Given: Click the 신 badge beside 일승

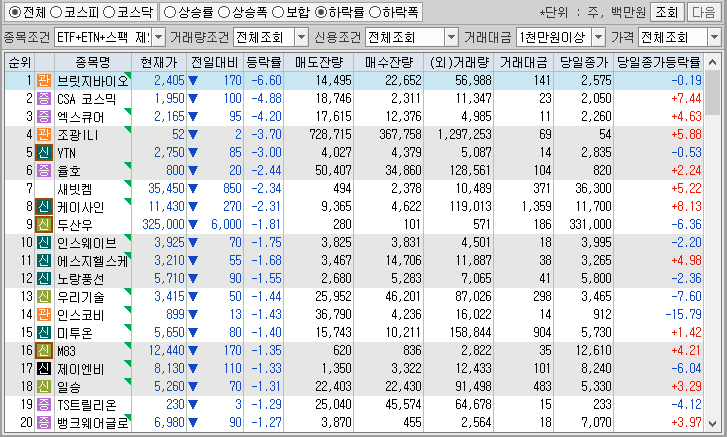Looking at the screenshot, I should (44, 386).
